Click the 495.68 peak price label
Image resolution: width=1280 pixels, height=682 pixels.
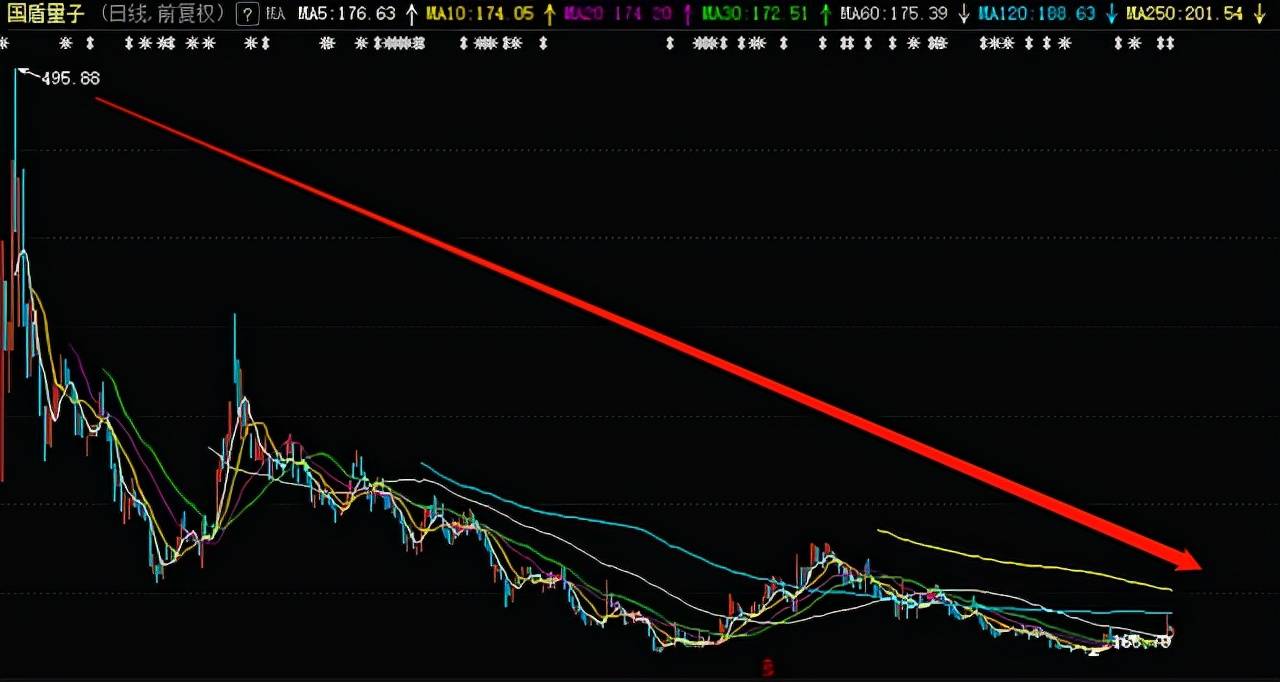point(70,79)
